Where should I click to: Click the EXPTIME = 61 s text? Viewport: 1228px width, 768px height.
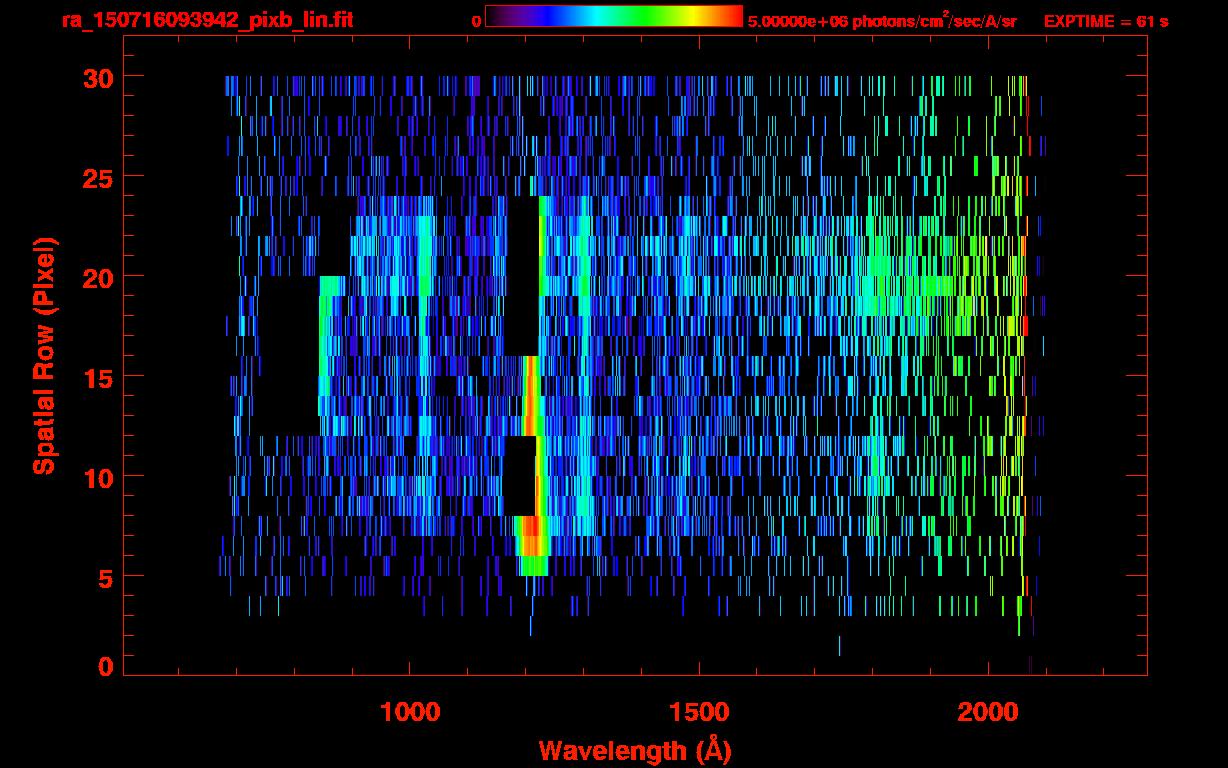1107,21
